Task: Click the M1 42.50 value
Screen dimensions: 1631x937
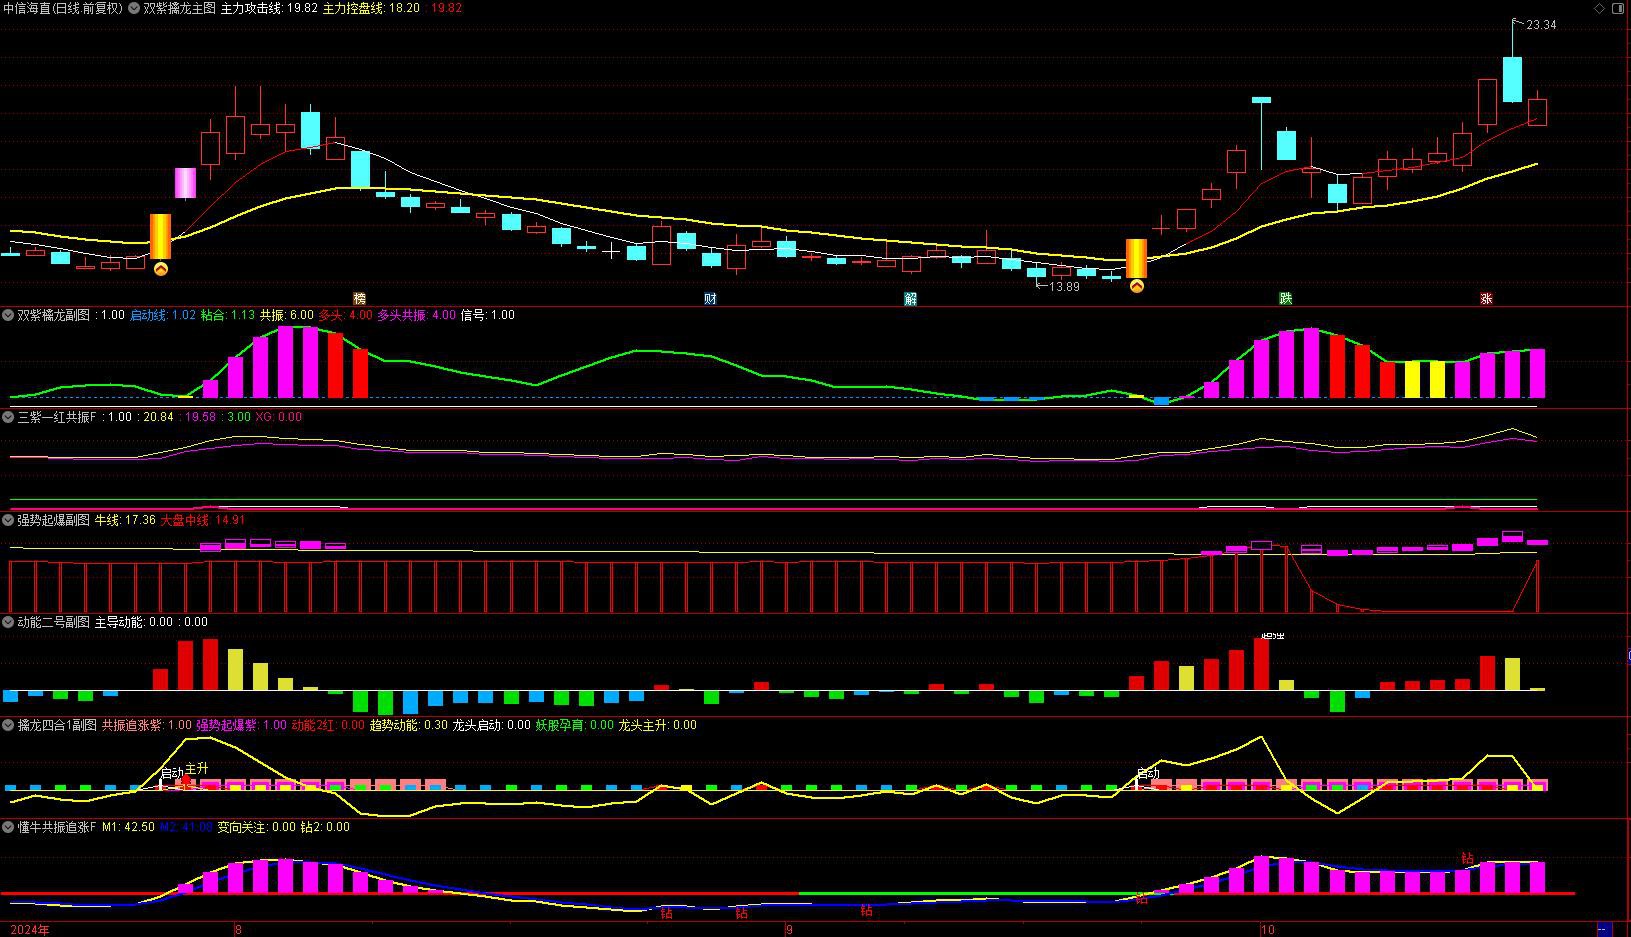Action: click(128, 827)
